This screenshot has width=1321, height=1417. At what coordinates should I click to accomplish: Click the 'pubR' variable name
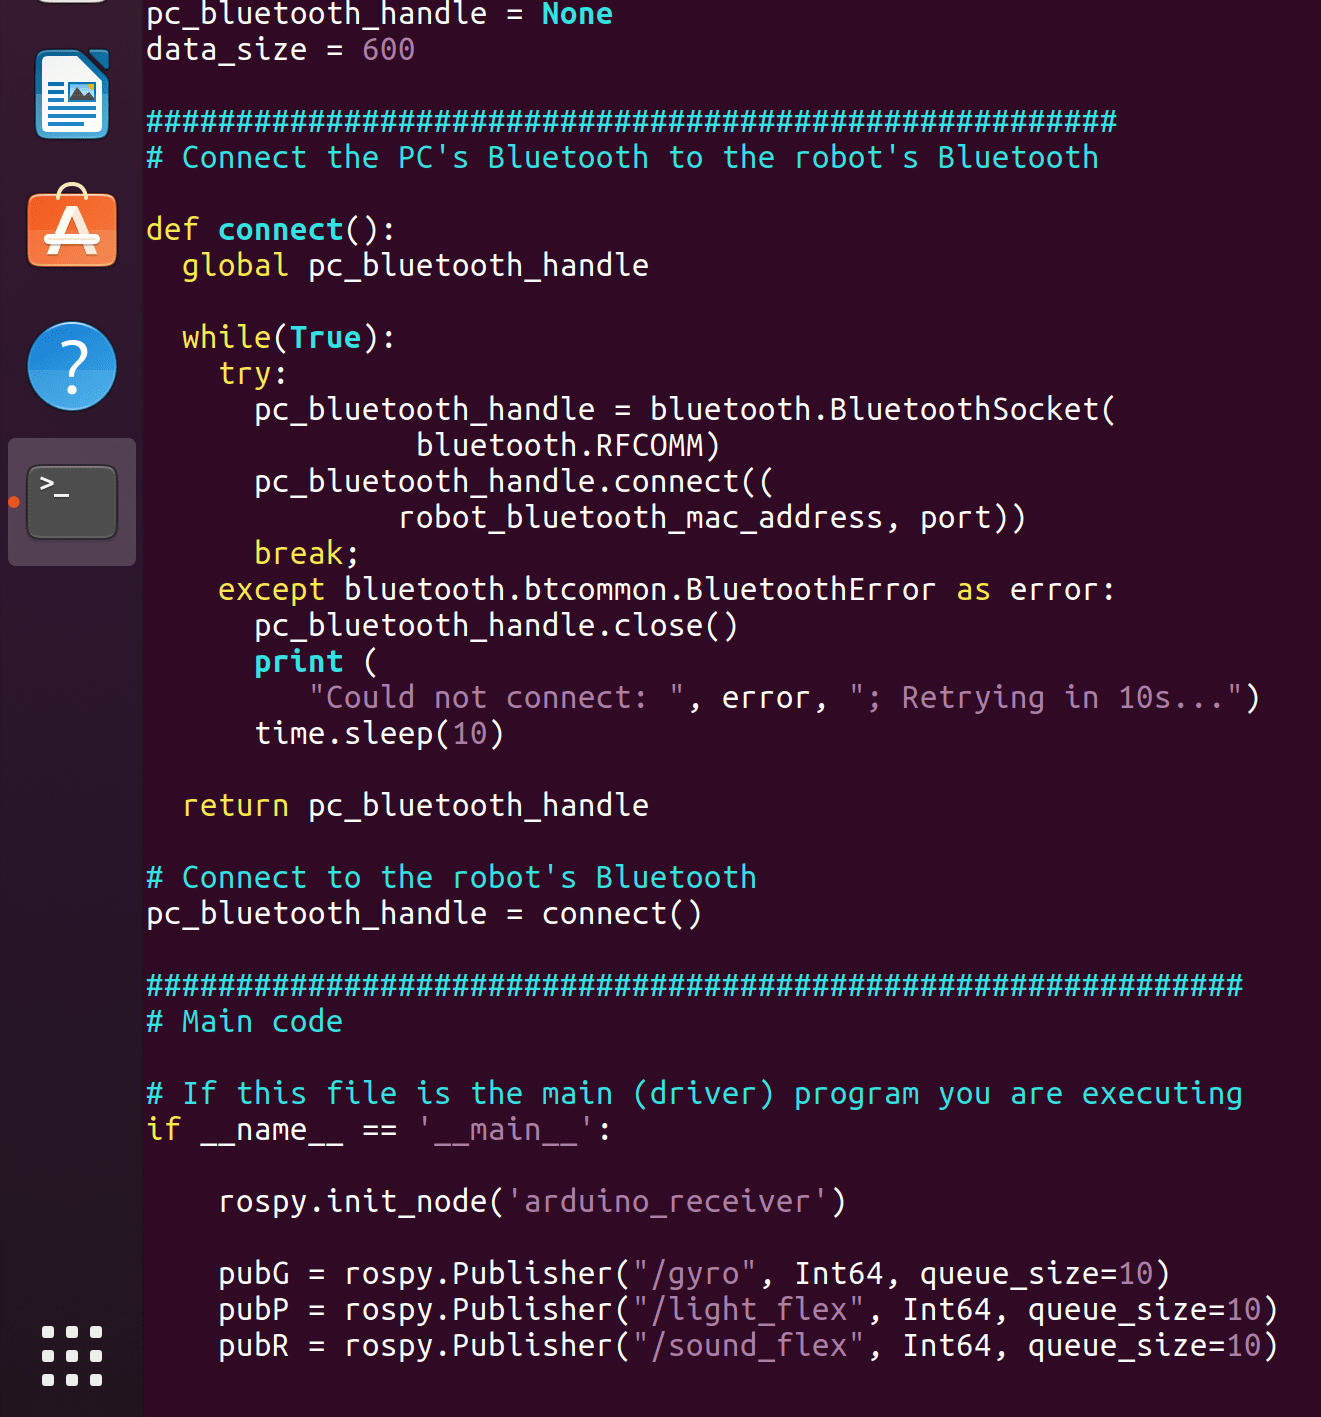(x=253, y=1346)
